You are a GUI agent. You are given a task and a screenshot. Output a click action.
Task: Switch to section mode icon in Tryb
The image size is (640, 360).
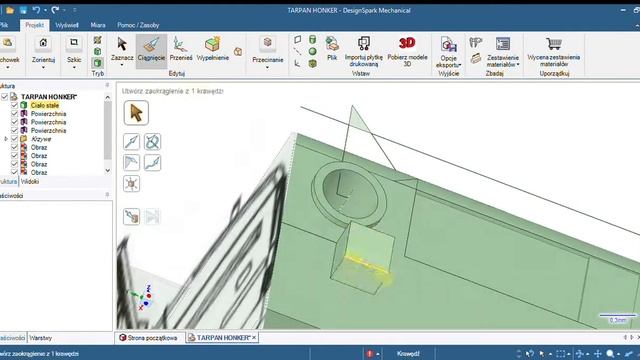click(98, 51)
